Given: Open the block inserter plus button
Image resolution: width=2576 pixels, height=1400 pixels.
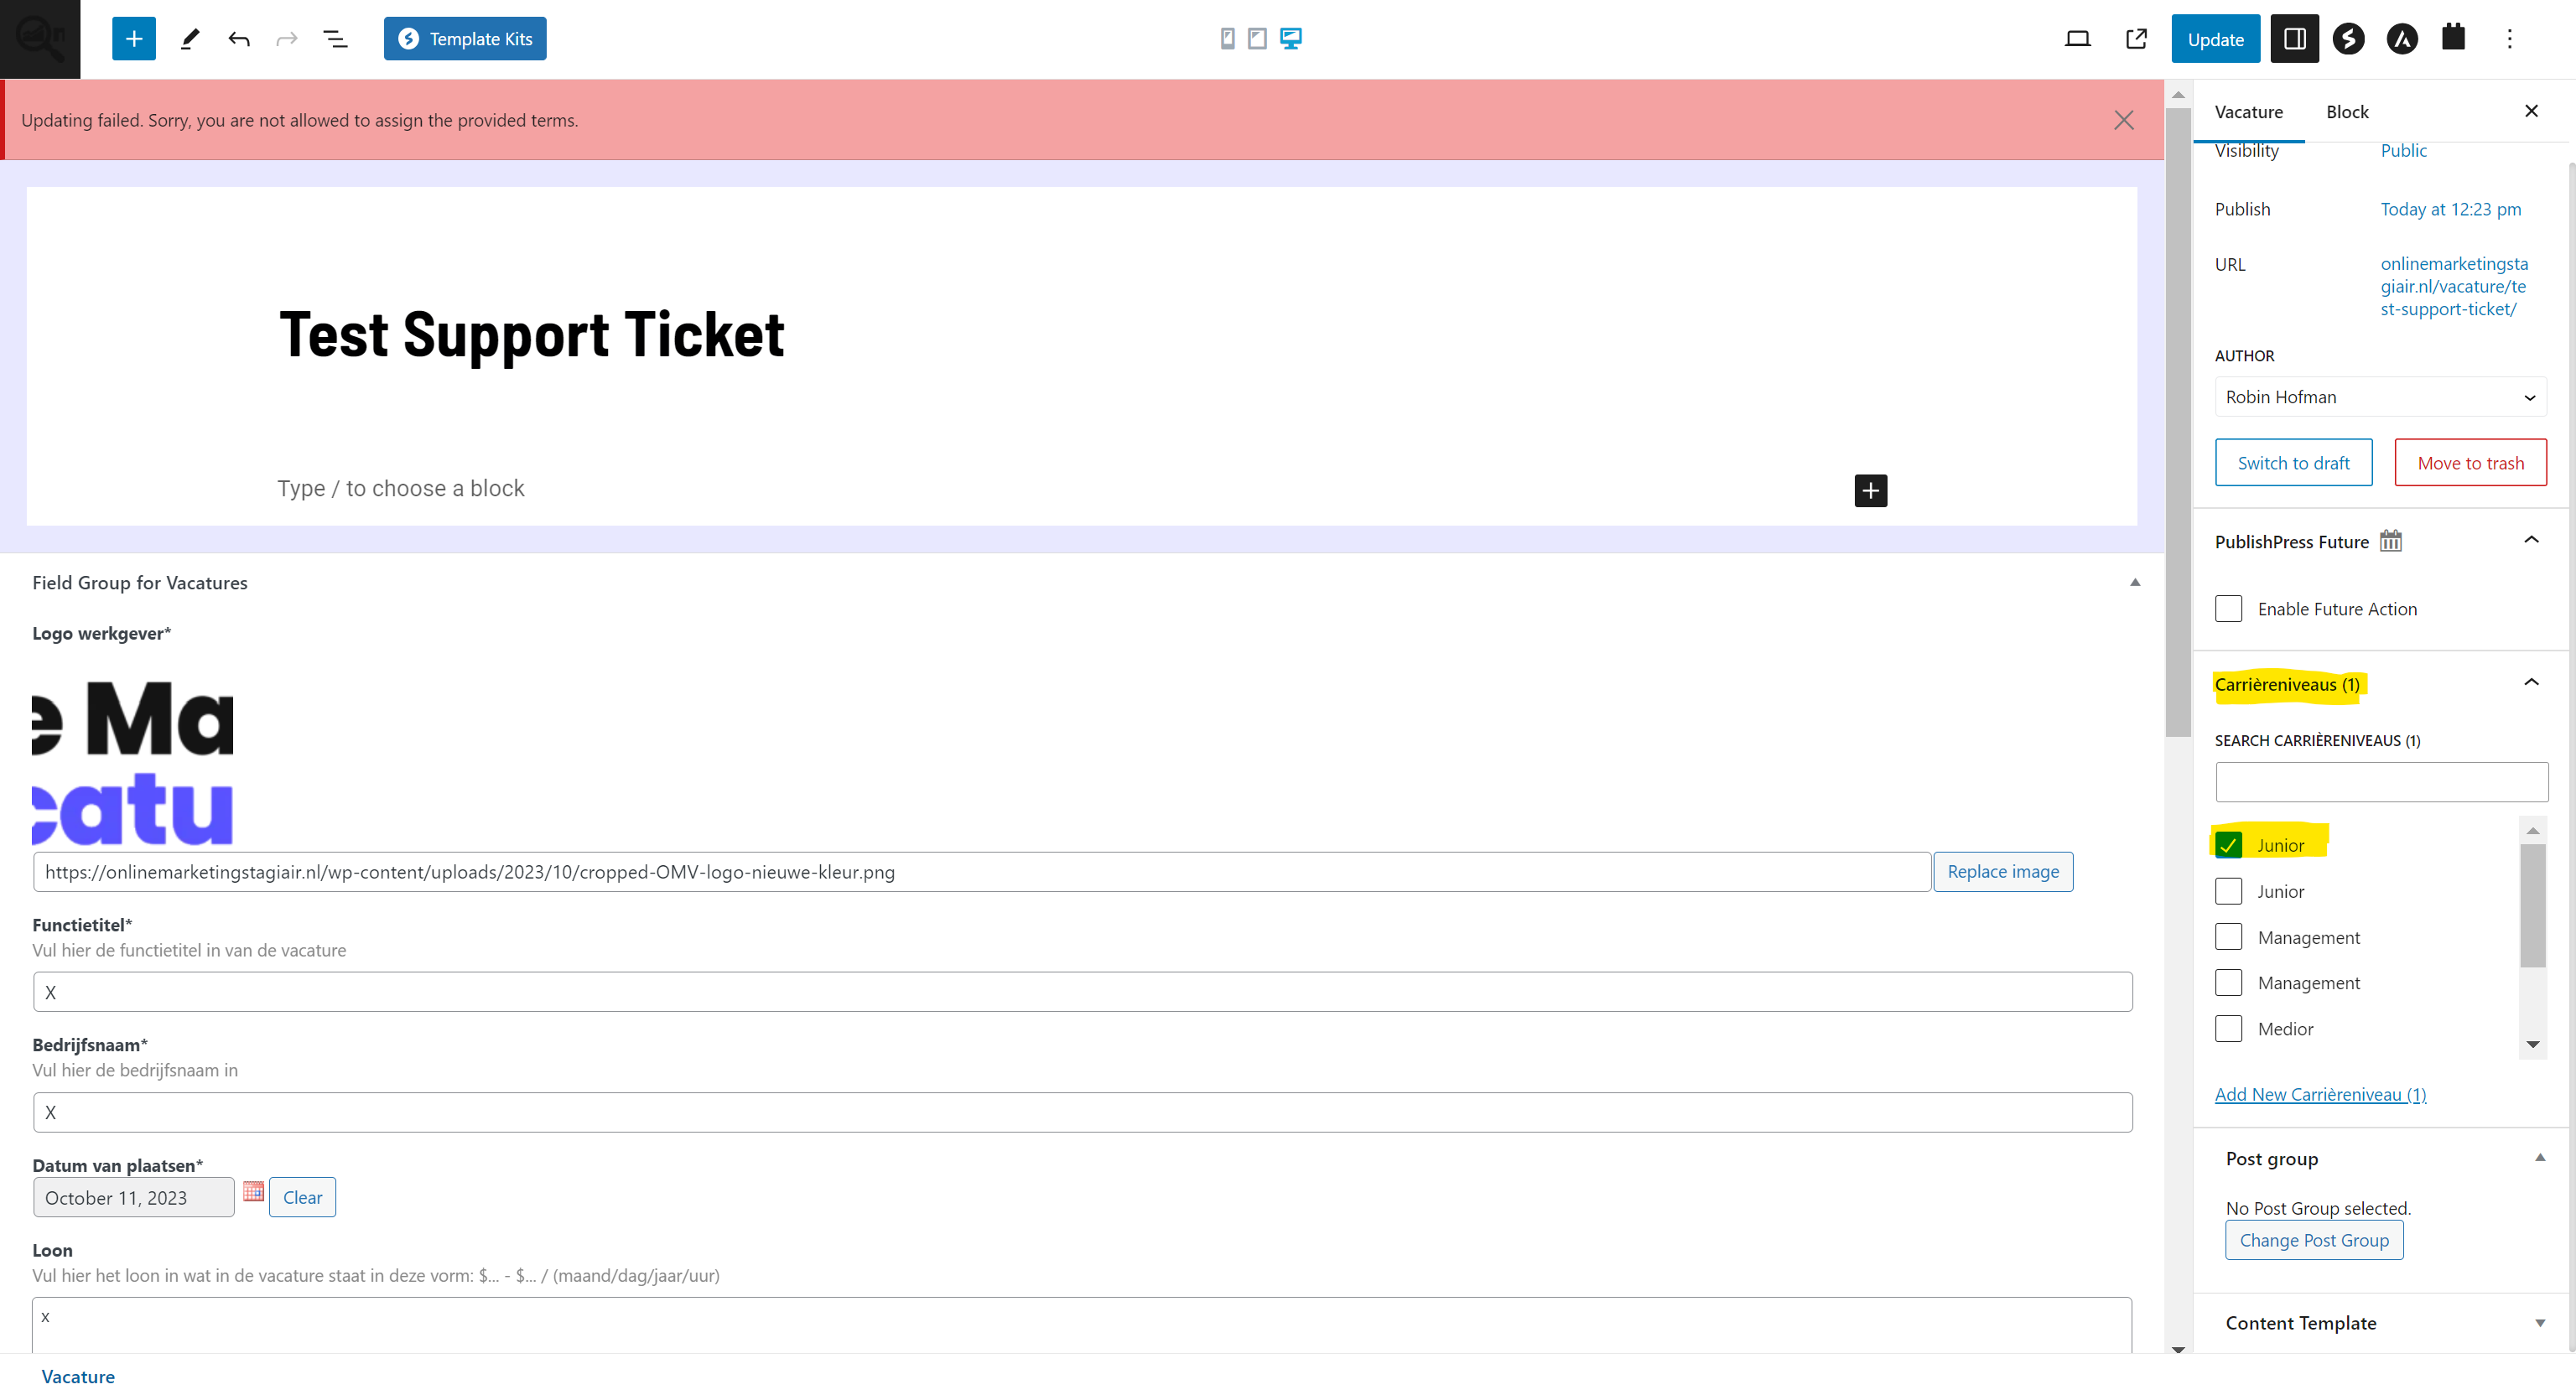Looking at the screenshot, I should (134, 39).
